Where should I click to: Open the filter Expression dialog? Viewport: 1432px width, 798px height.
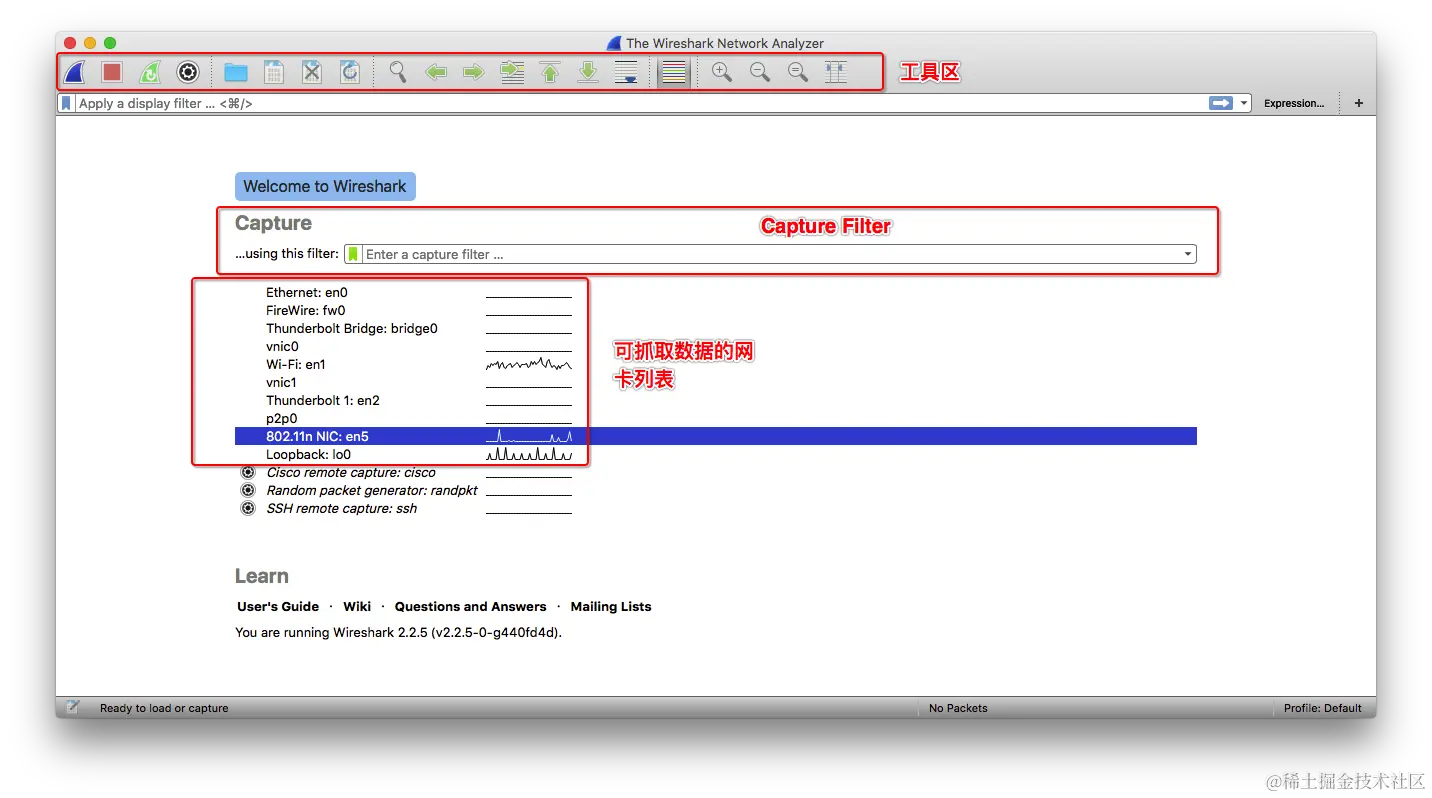click(x=1294, y=103)
